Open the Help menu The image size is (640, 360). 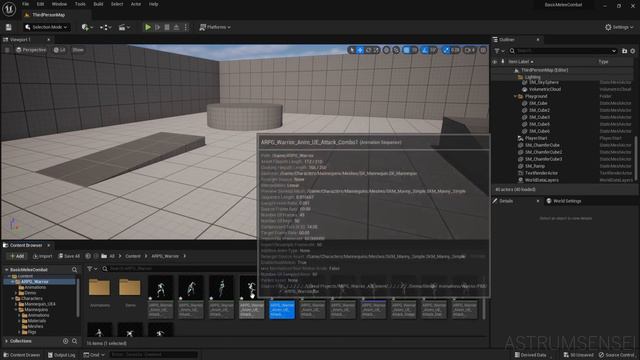pos(153,4)
